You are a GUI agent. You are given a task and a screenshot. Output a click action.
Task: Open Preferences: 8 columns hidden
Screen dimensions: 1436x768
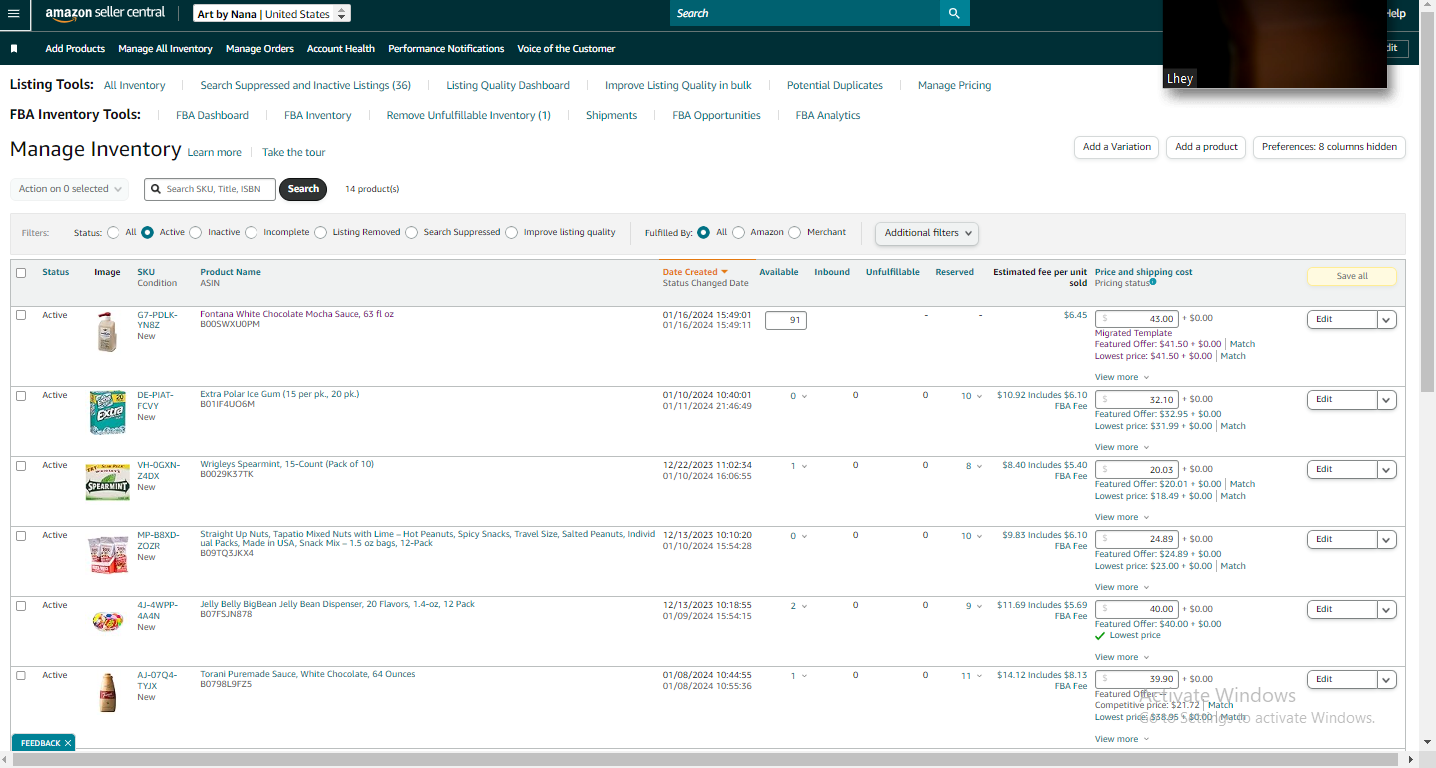tap(1329, 147)
